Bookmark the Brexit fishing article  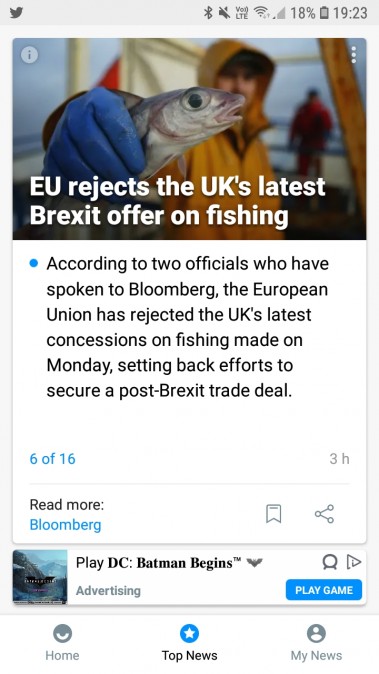point(274,514)
